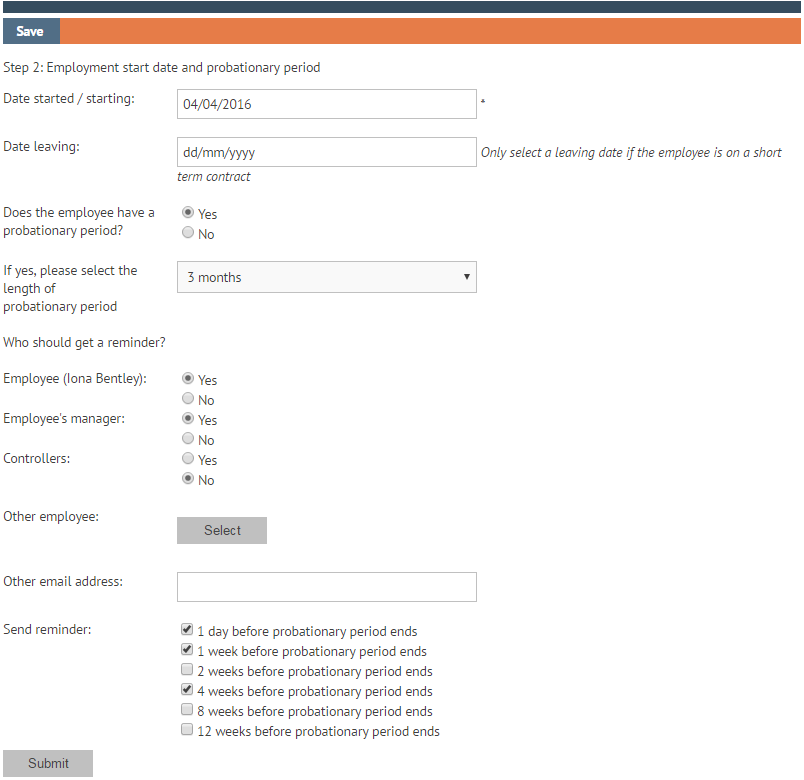Uncheck 1 week before probationary period ends
This screenshot has width=804, height=780.
(186, 649)
